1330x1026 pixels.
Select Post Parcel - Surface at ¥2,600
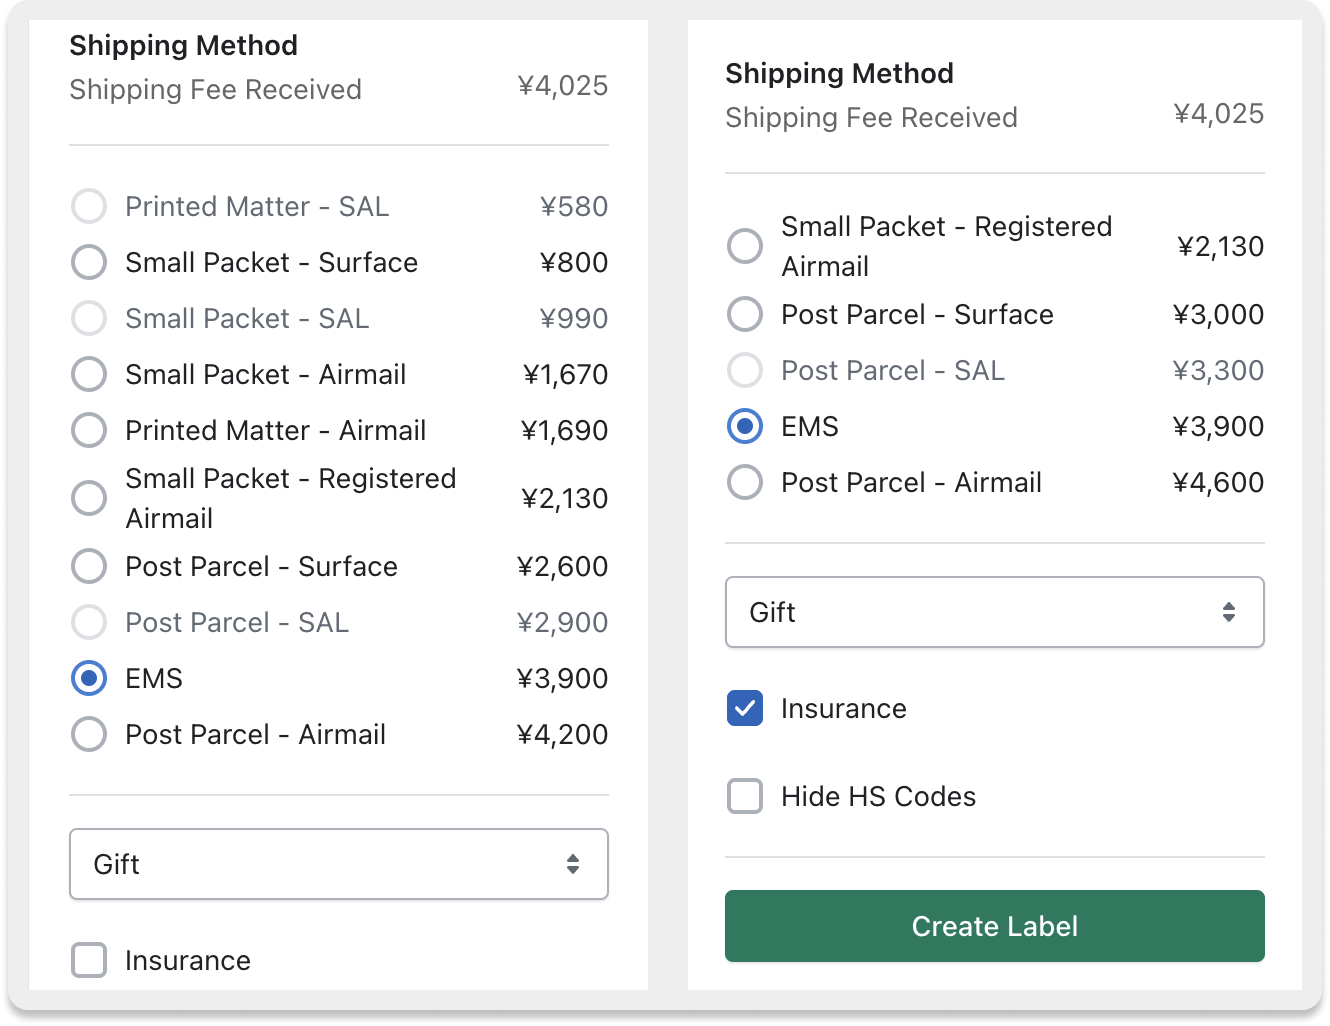[89, 567]
